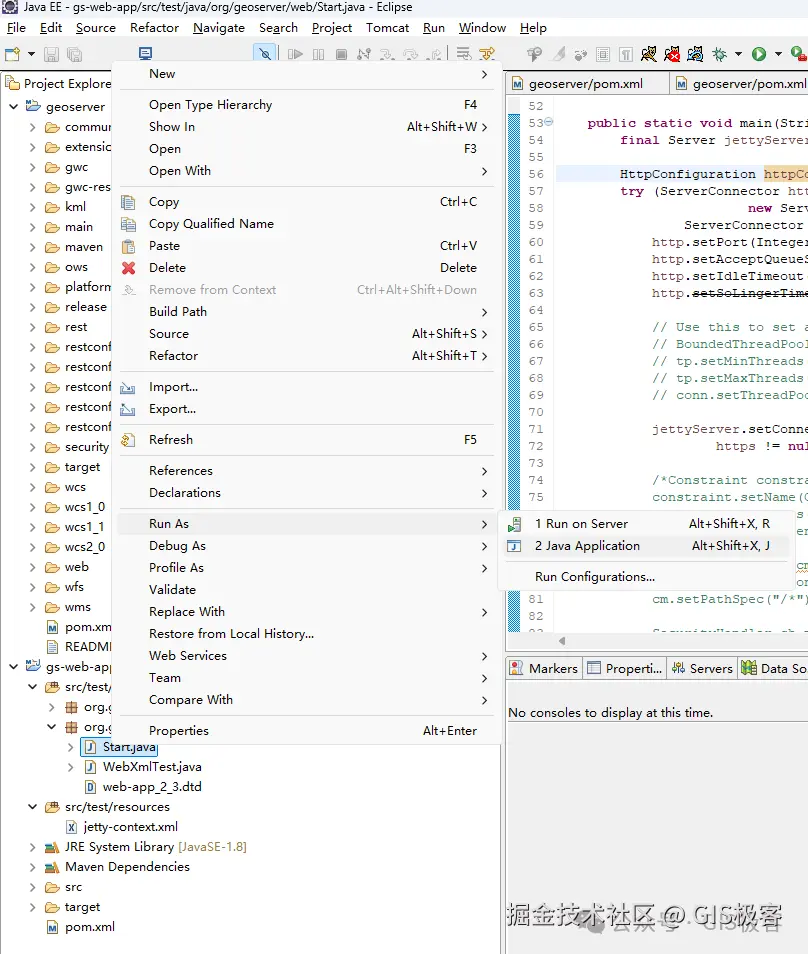Click the Save All toolbar icon
The width and height of the screenshot is (808, 954).
point(74,54)
